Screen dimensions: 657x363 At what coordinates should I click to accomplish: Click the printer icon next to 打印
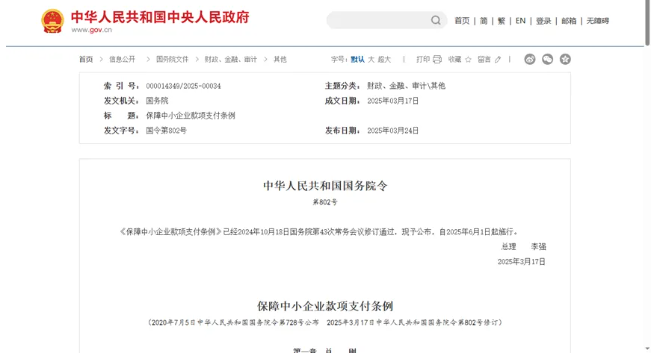click(x=437, y=59)
